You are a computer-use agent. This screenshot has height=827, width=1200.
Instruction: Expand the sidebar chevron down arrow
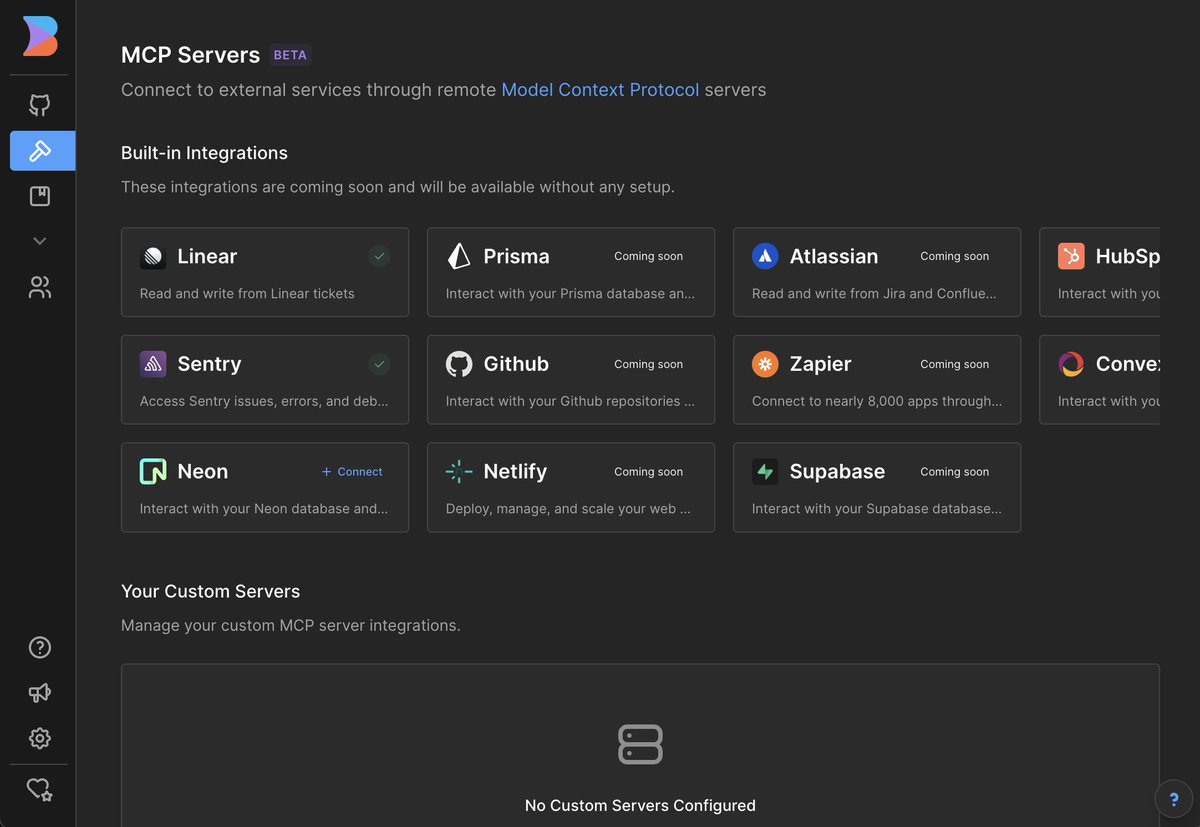pos(40,241)
